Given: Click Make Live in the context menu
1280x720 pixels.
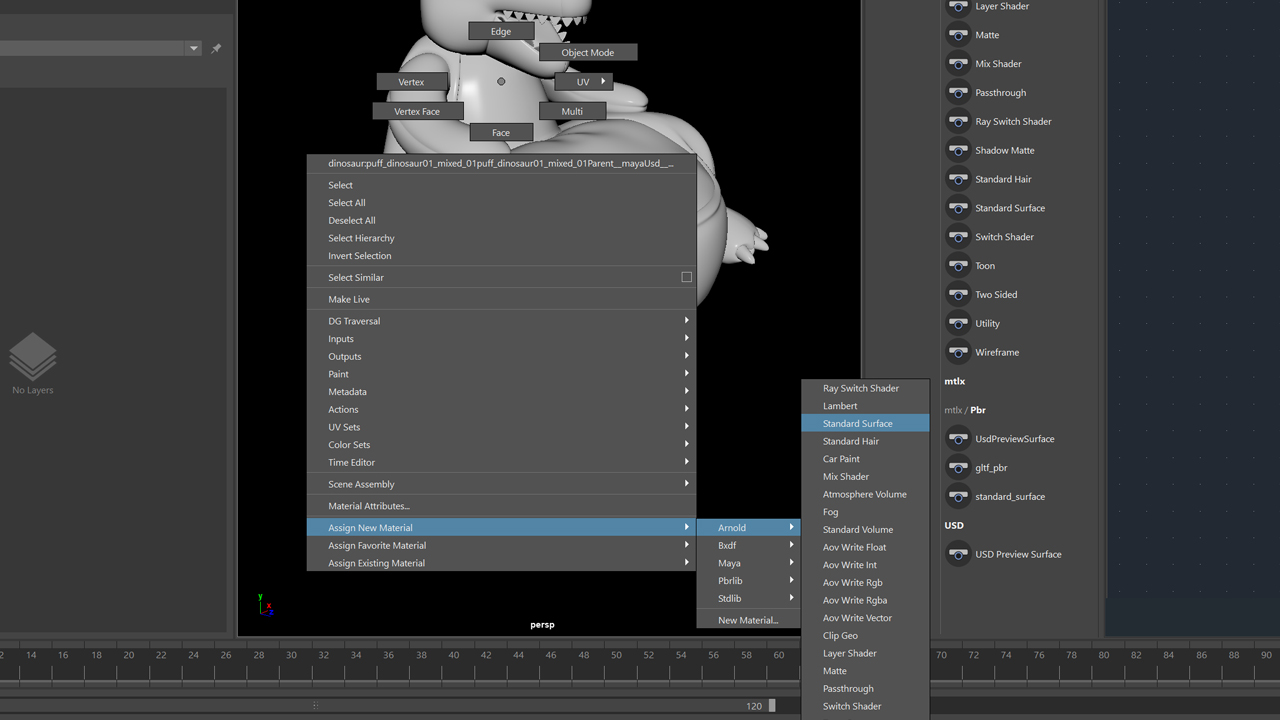Looking at the screenshot, I should (x=501, y=300).
